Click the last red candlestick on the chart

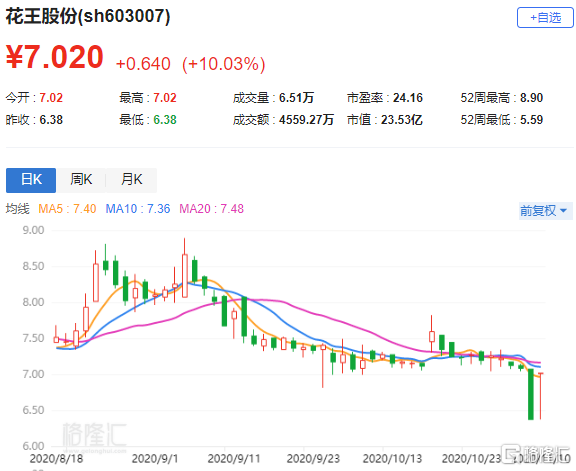tap(541, 396)
